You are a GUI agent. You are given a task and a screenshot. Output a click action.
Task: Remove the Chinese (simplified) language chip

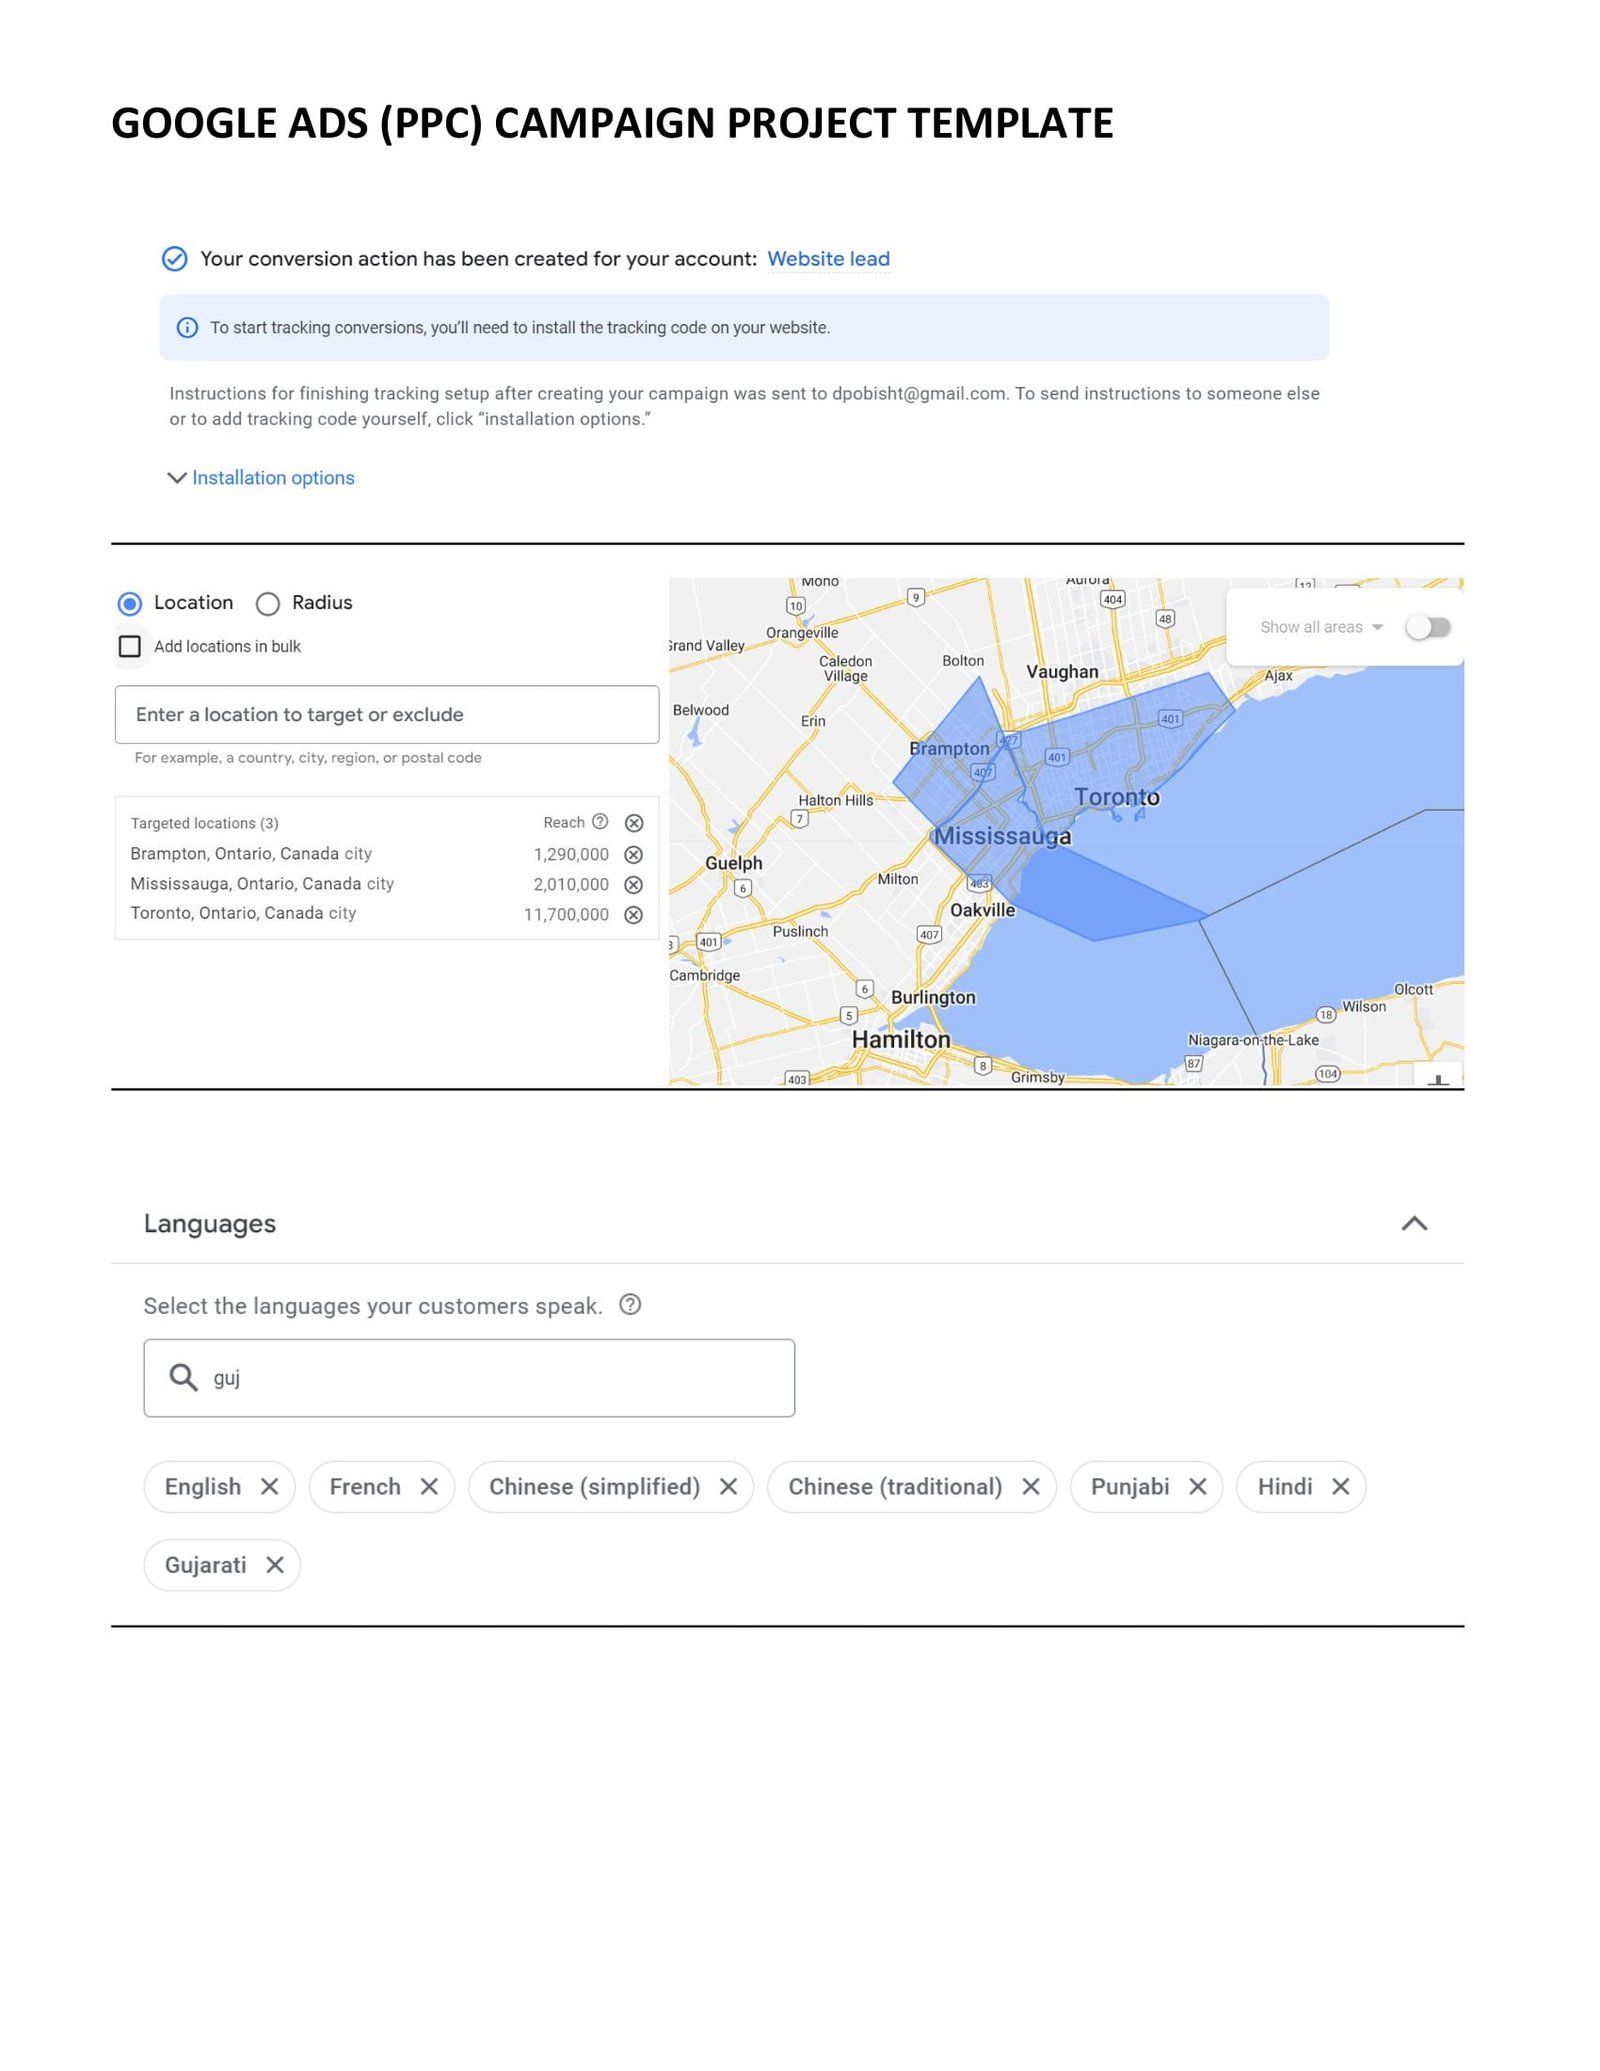coord(729,1487)
